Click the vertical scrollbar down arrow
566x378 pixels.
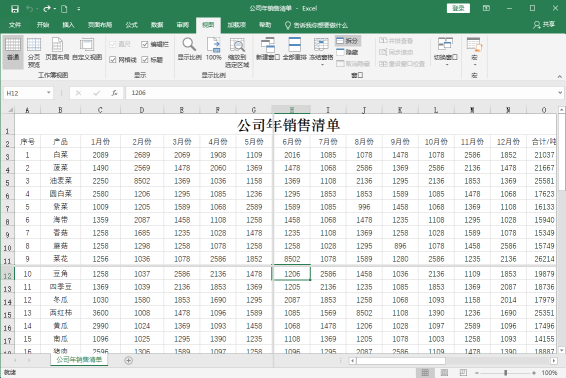click(x=562, y=350)
